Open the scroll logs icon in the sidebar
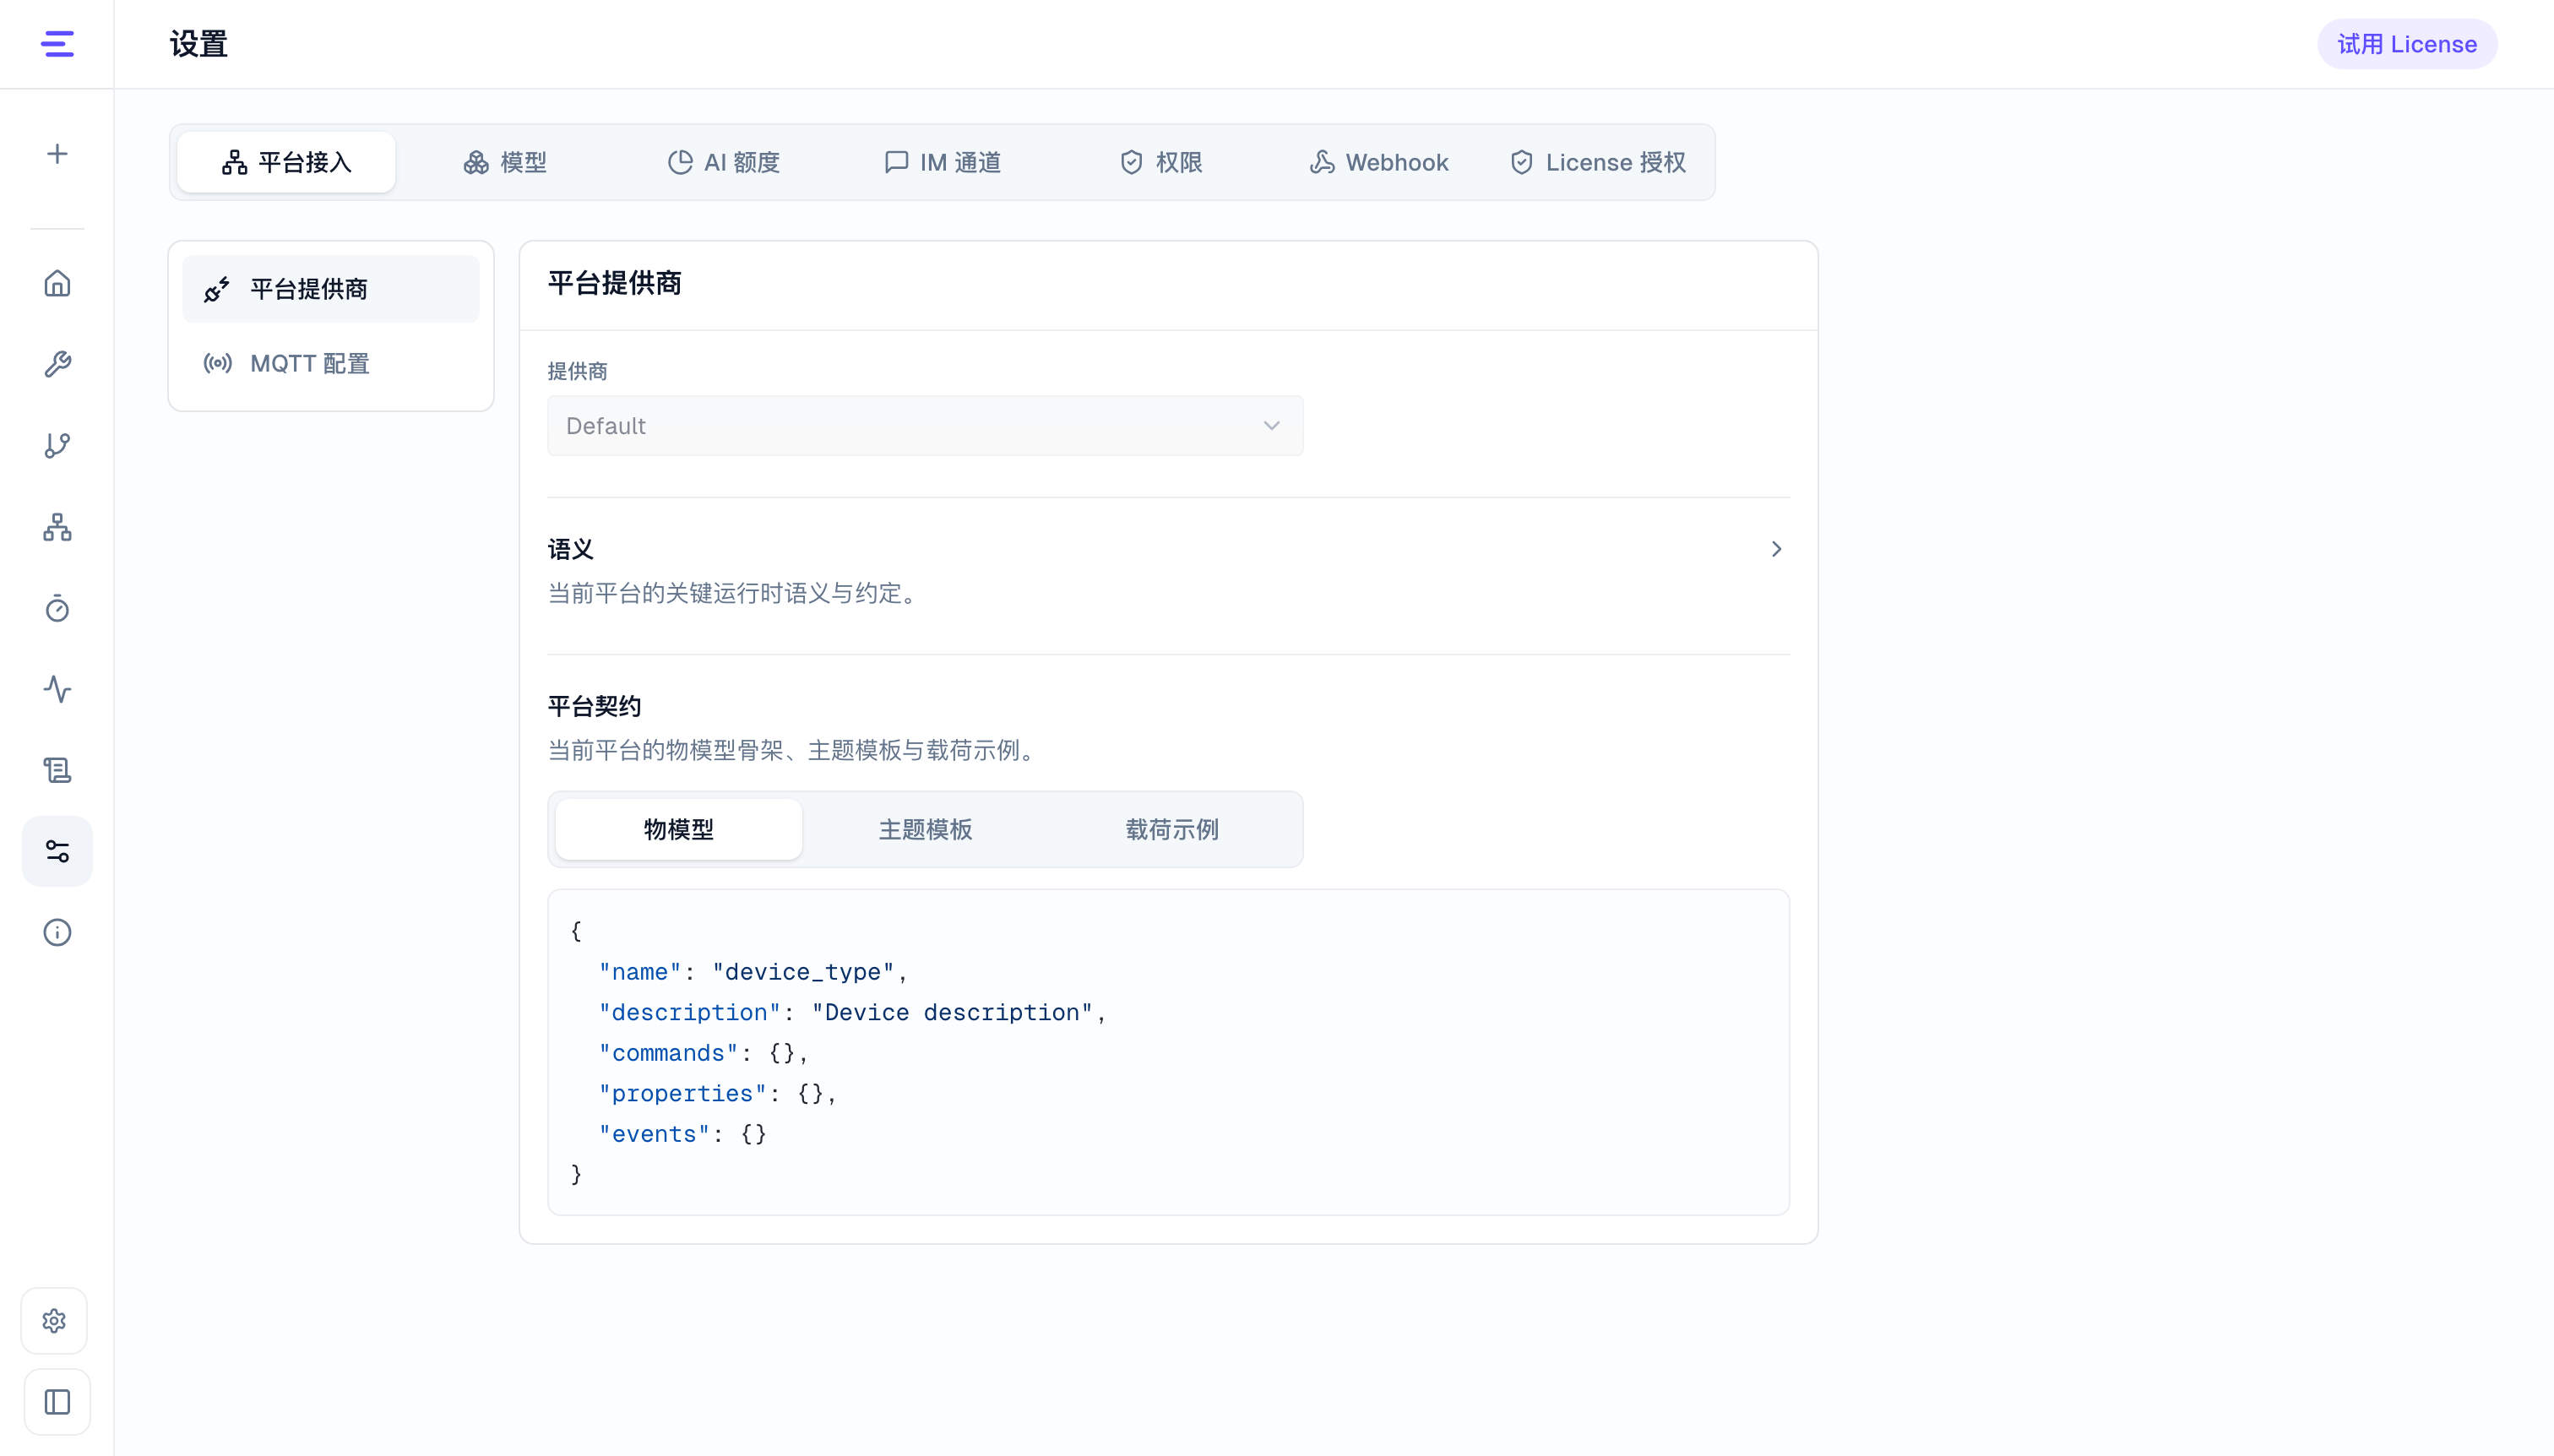 point(57,770)
